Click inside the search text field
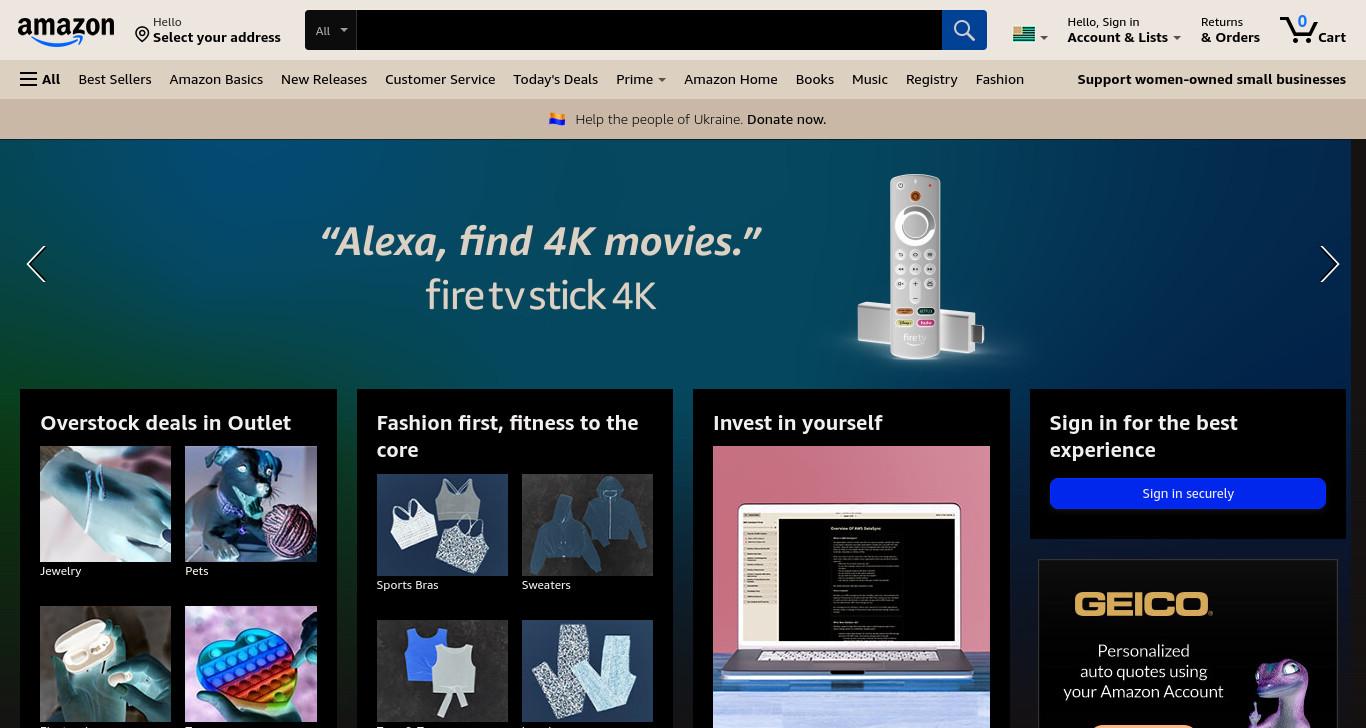 pyautogui.click(x=649, y=30)
